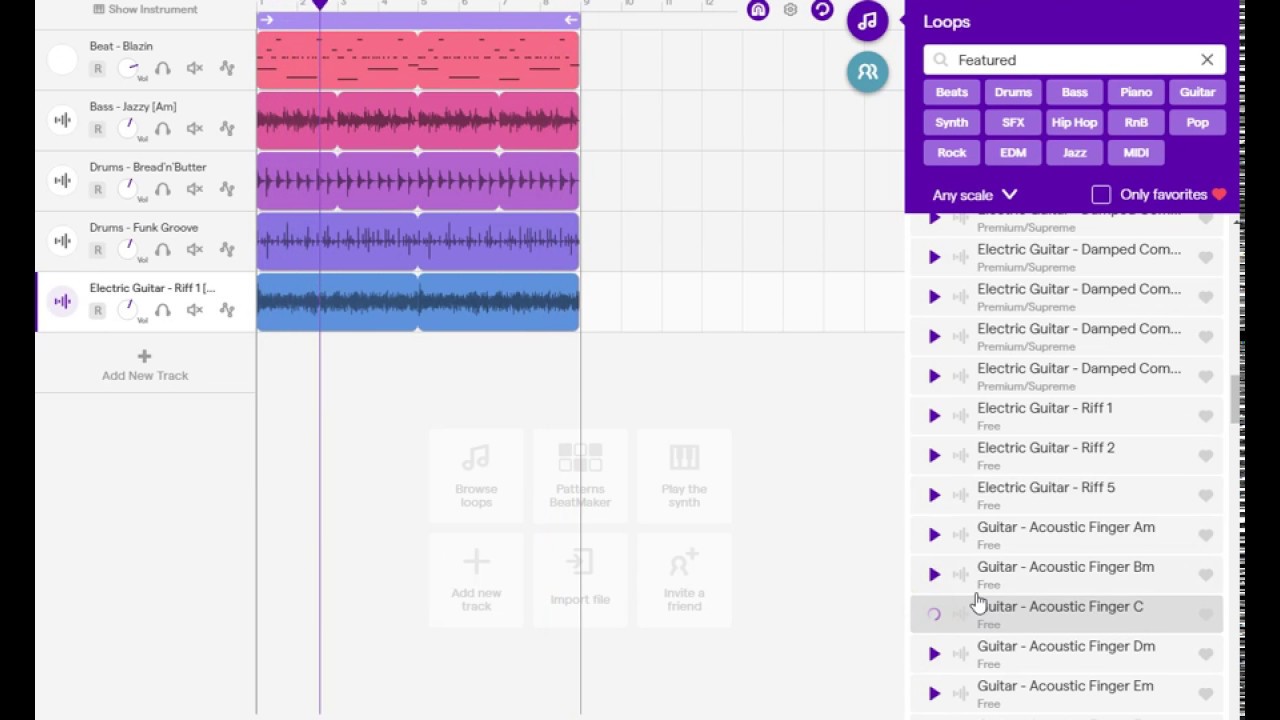
Task: Solo the Drums - Funk Groove track headphones icon
Action: tap(163, 249)
